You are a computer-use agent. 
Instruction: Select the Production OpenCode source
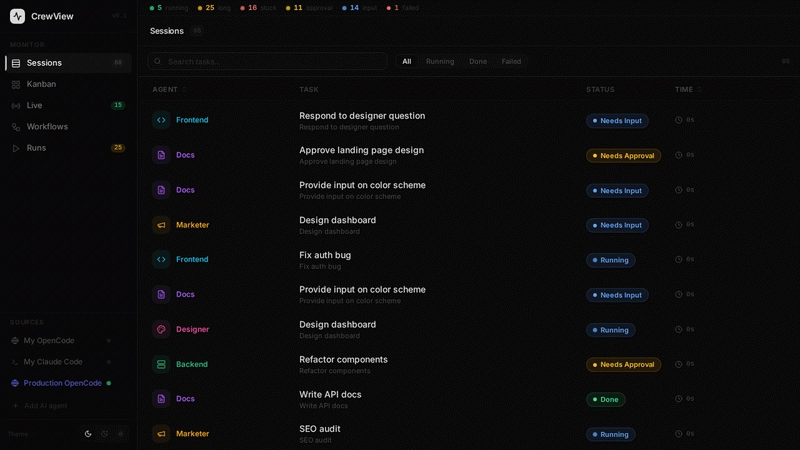click(61, 383)
